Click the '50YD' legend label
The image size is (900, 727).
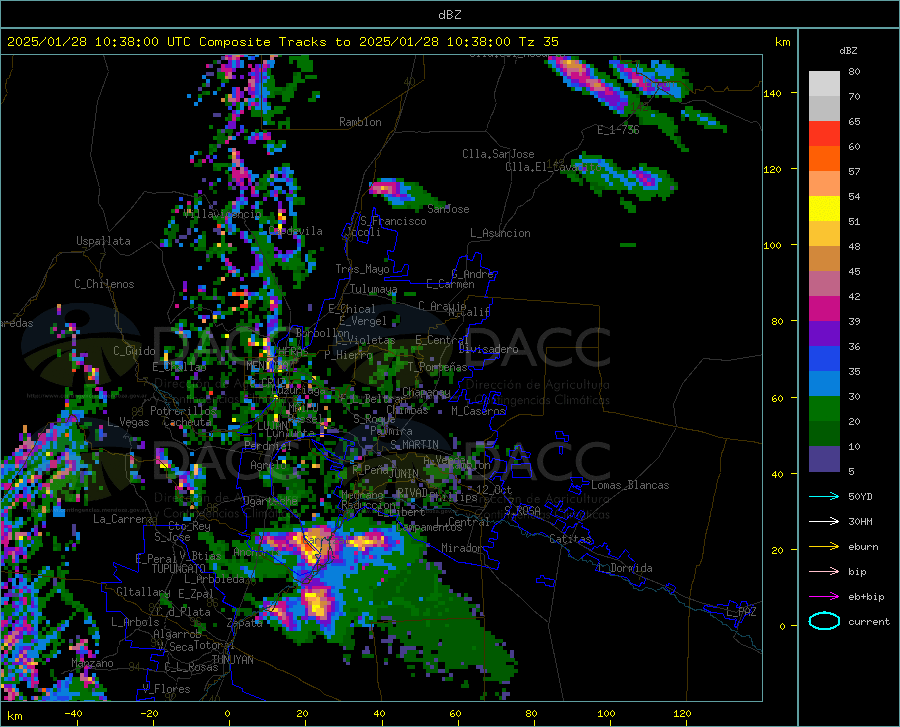(x=860, y=496)
